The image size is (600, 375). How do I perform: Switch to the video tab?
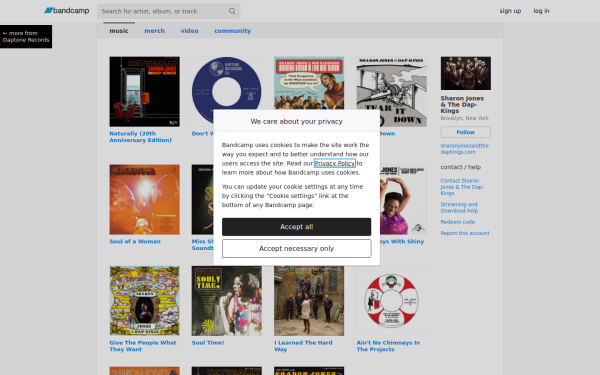click(x=189, y=31)
